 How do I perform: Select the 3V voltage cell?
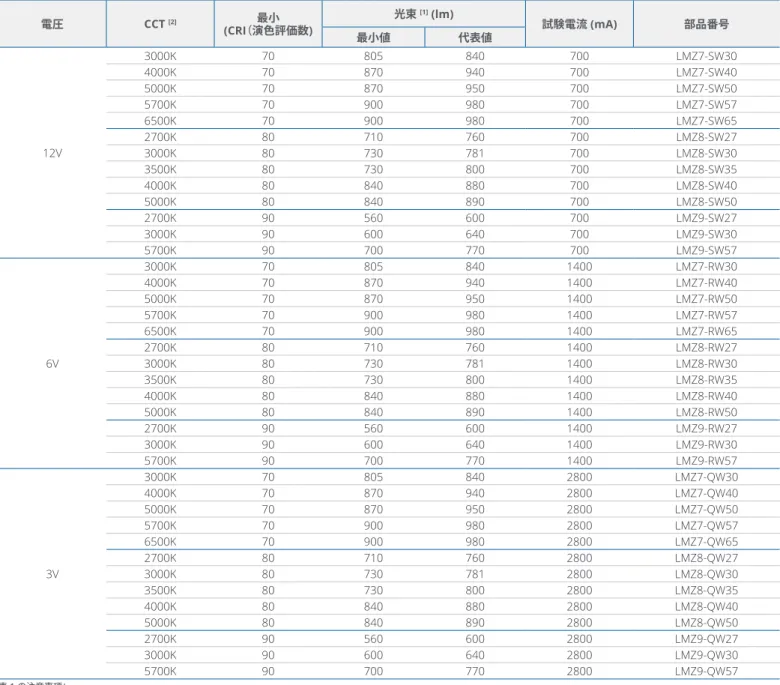pyautogui.click(x=52, y=574)
